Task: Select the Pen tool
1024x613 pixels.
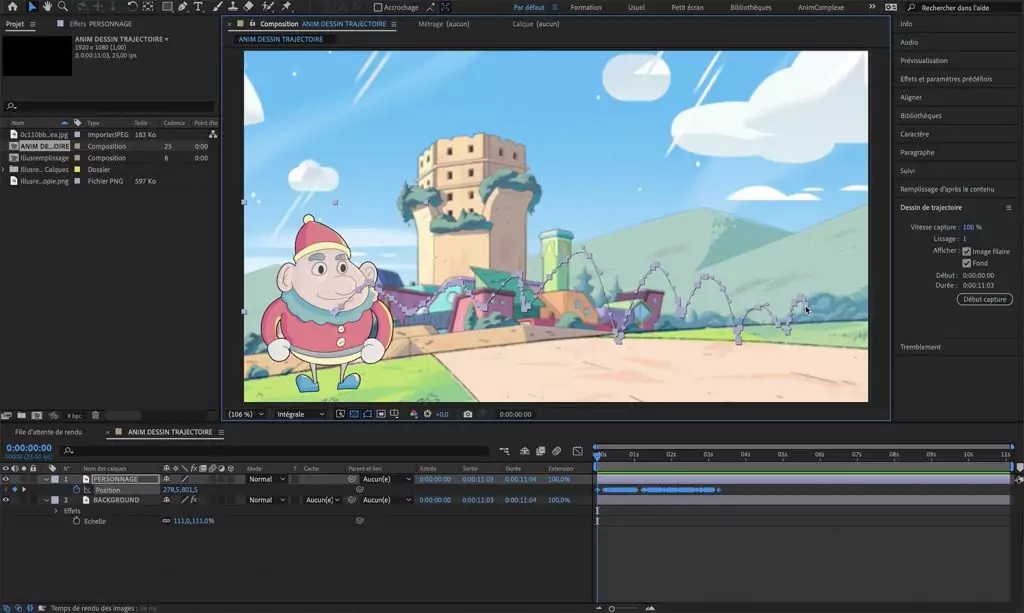Action: click(x=182, y=7)
